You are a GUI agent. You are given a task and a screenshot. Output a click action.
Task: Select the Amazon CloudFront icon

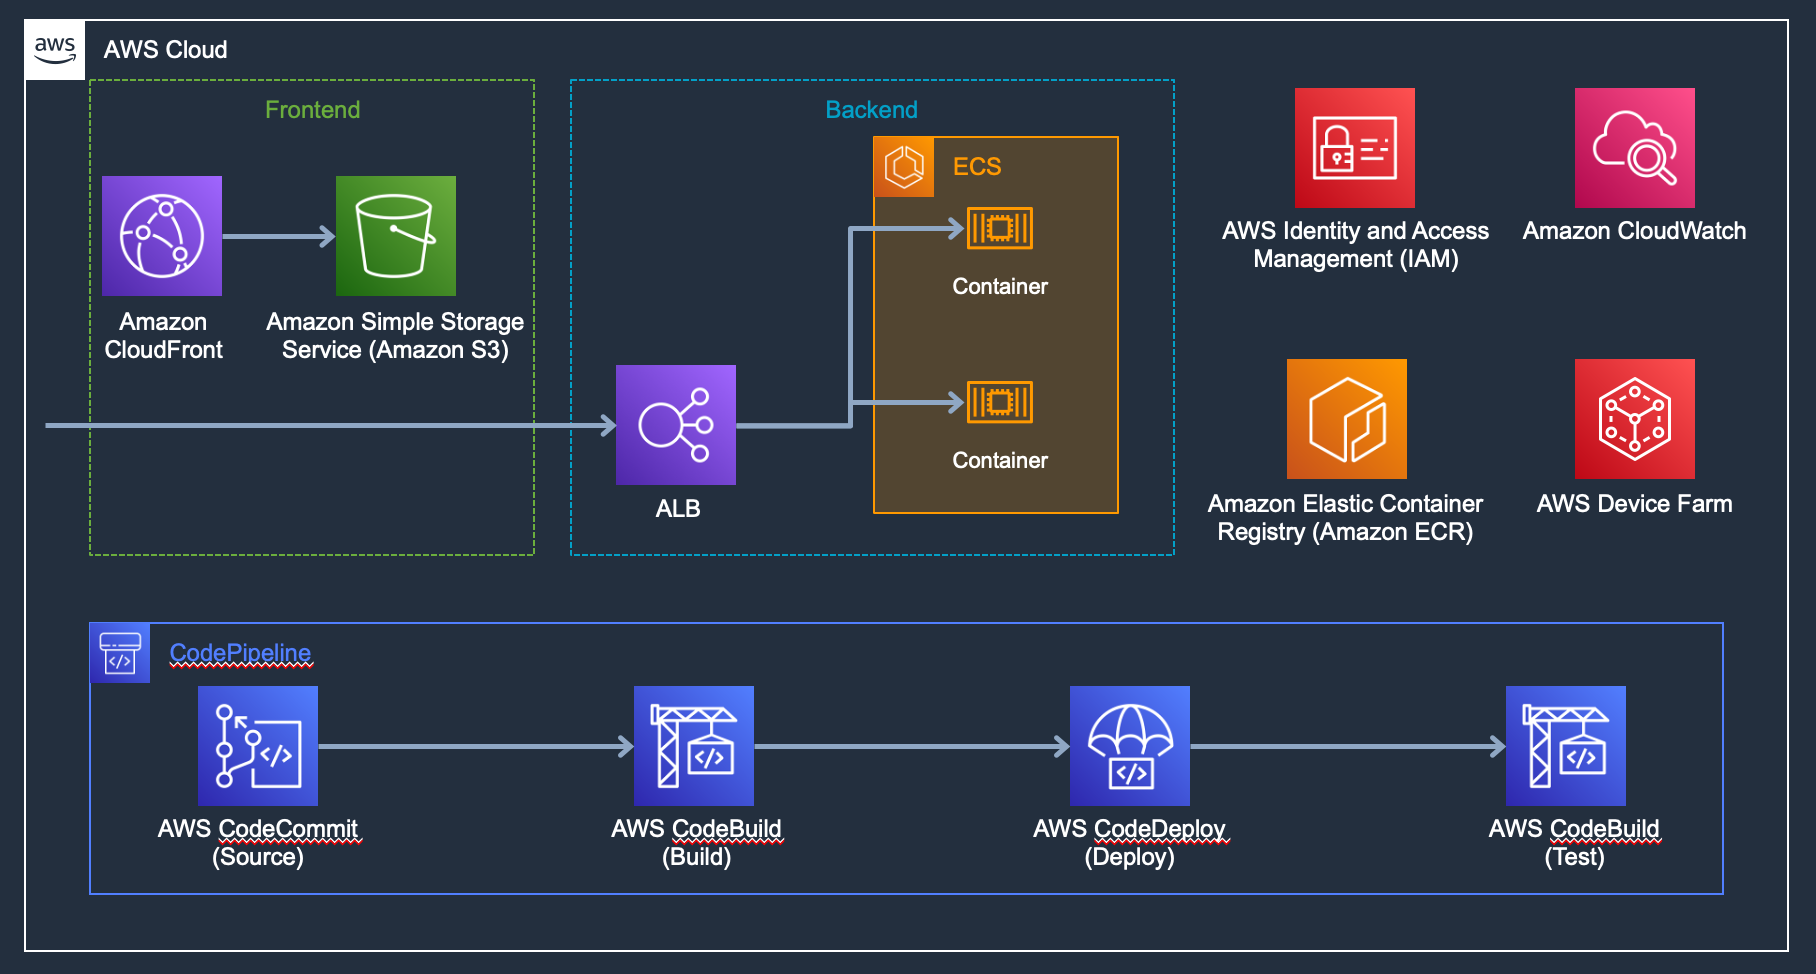(162, 236)
